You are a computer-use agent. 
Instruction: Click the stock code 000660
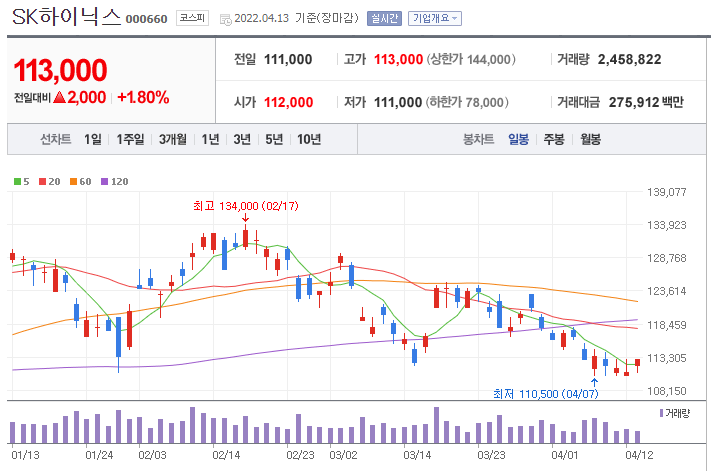tap(146, 19)
